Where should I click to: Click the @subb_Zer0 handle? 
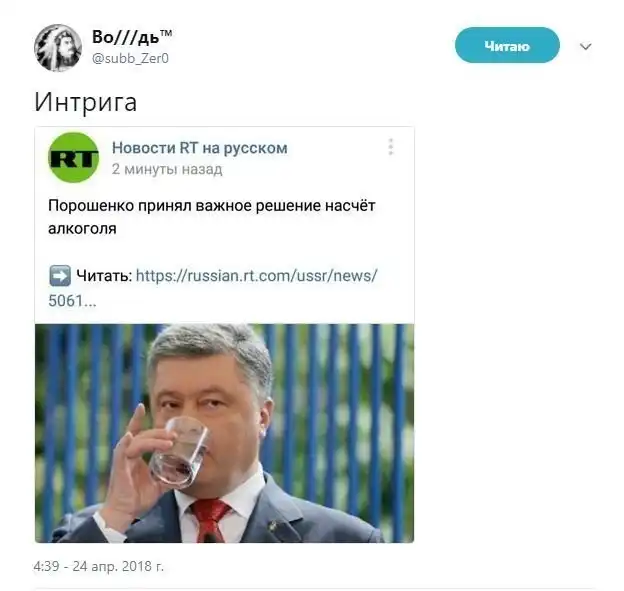(130, 59)
